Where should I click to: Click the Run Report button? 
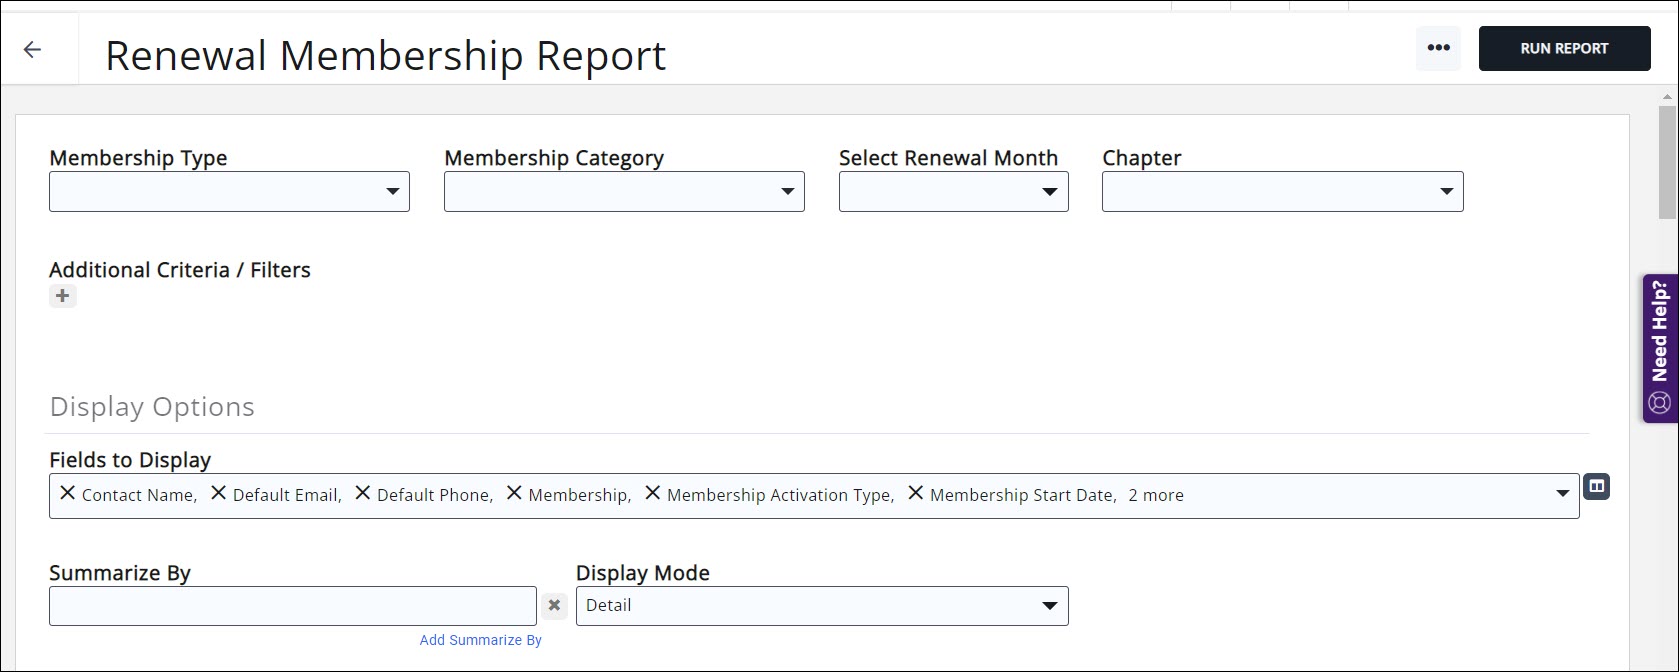pyautogui.click(x=1564, y=48)
